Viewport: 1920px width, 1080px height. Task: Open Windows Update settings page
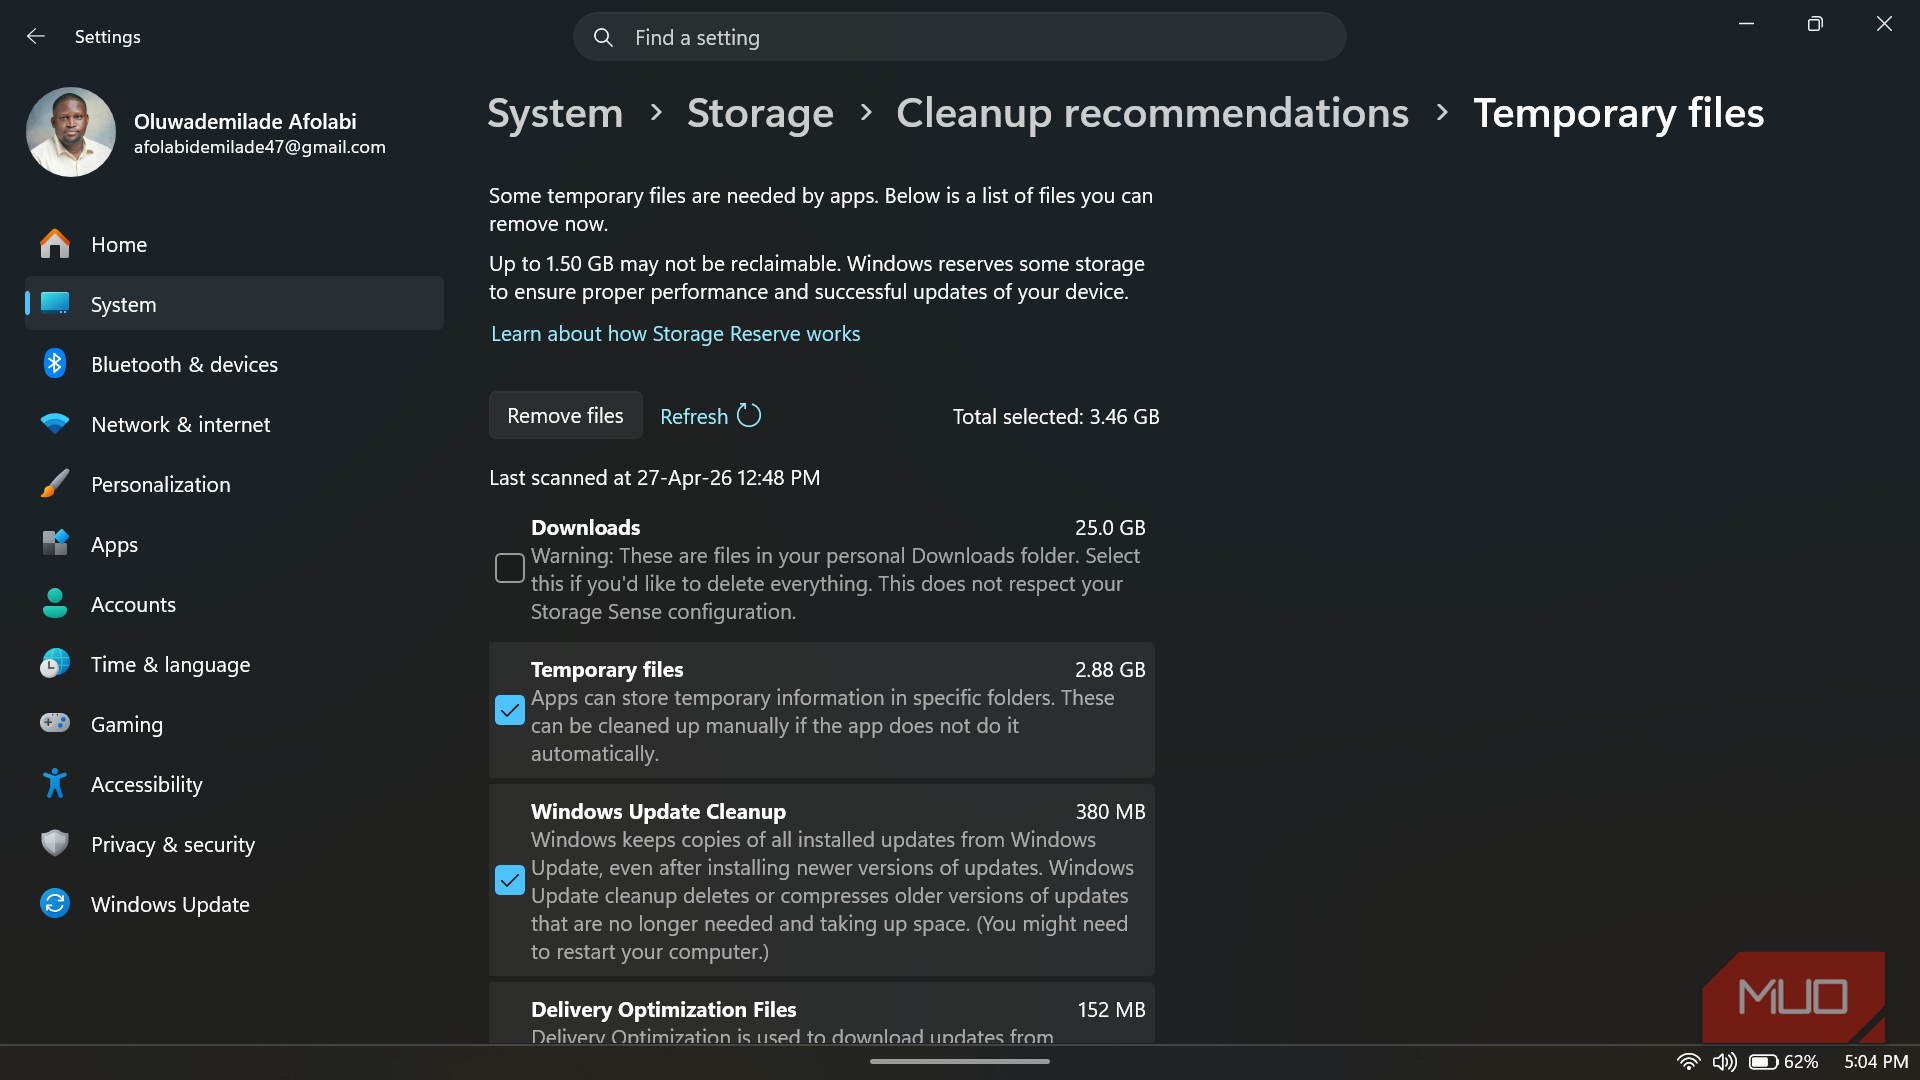point(234,904)
